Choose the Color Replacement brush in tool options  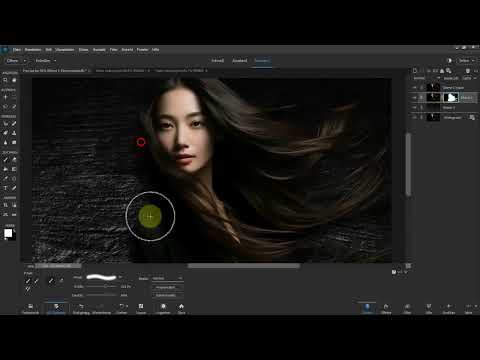pos(28,289)
